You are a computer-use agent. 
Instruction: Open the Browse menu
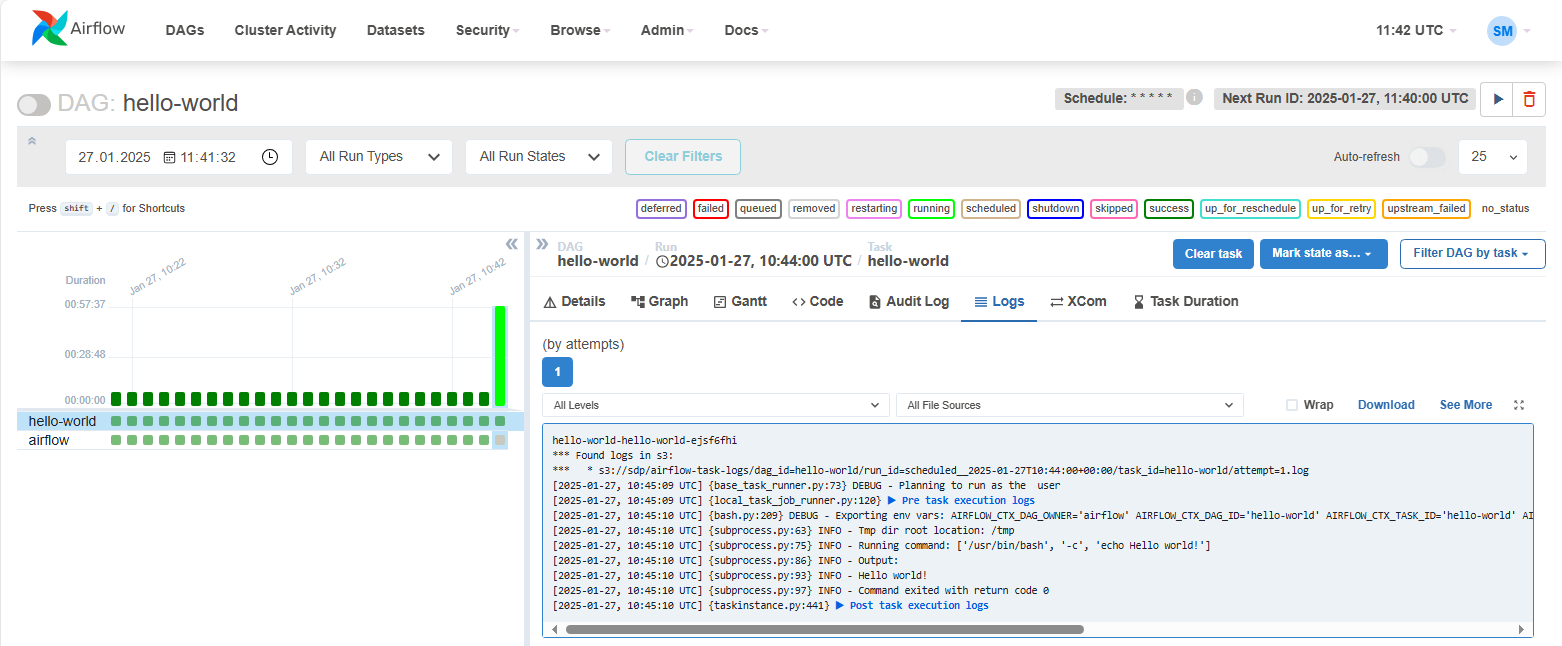(580, 30)
